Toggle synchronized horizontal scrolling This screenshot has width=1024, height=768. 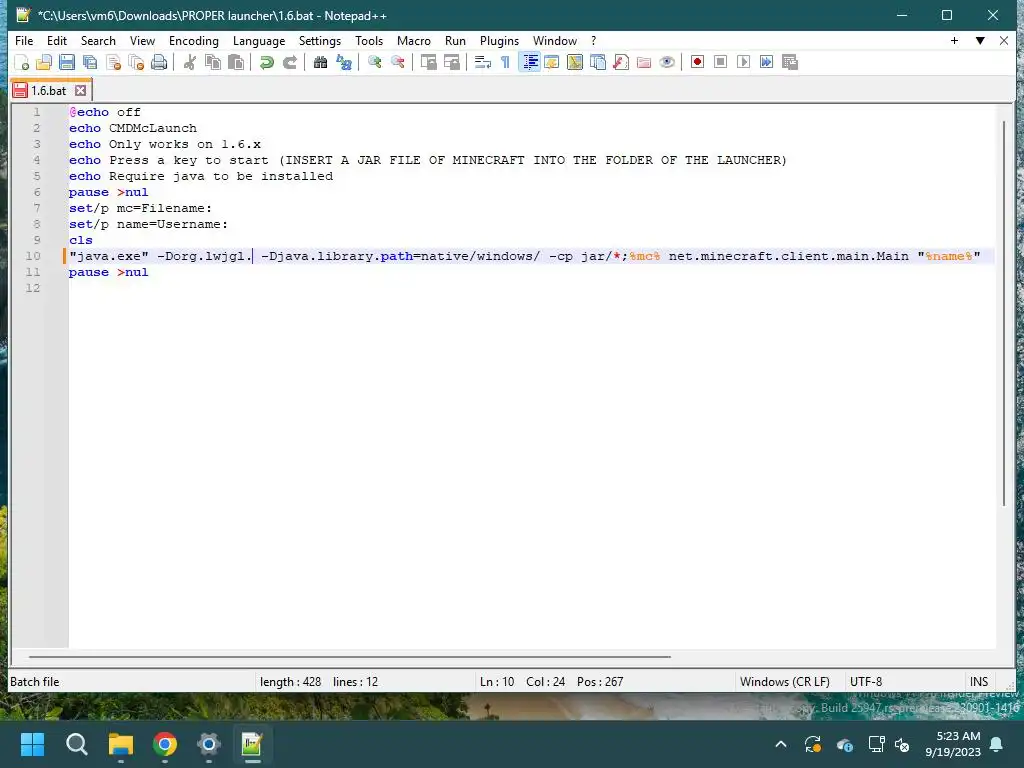[451, 62]
